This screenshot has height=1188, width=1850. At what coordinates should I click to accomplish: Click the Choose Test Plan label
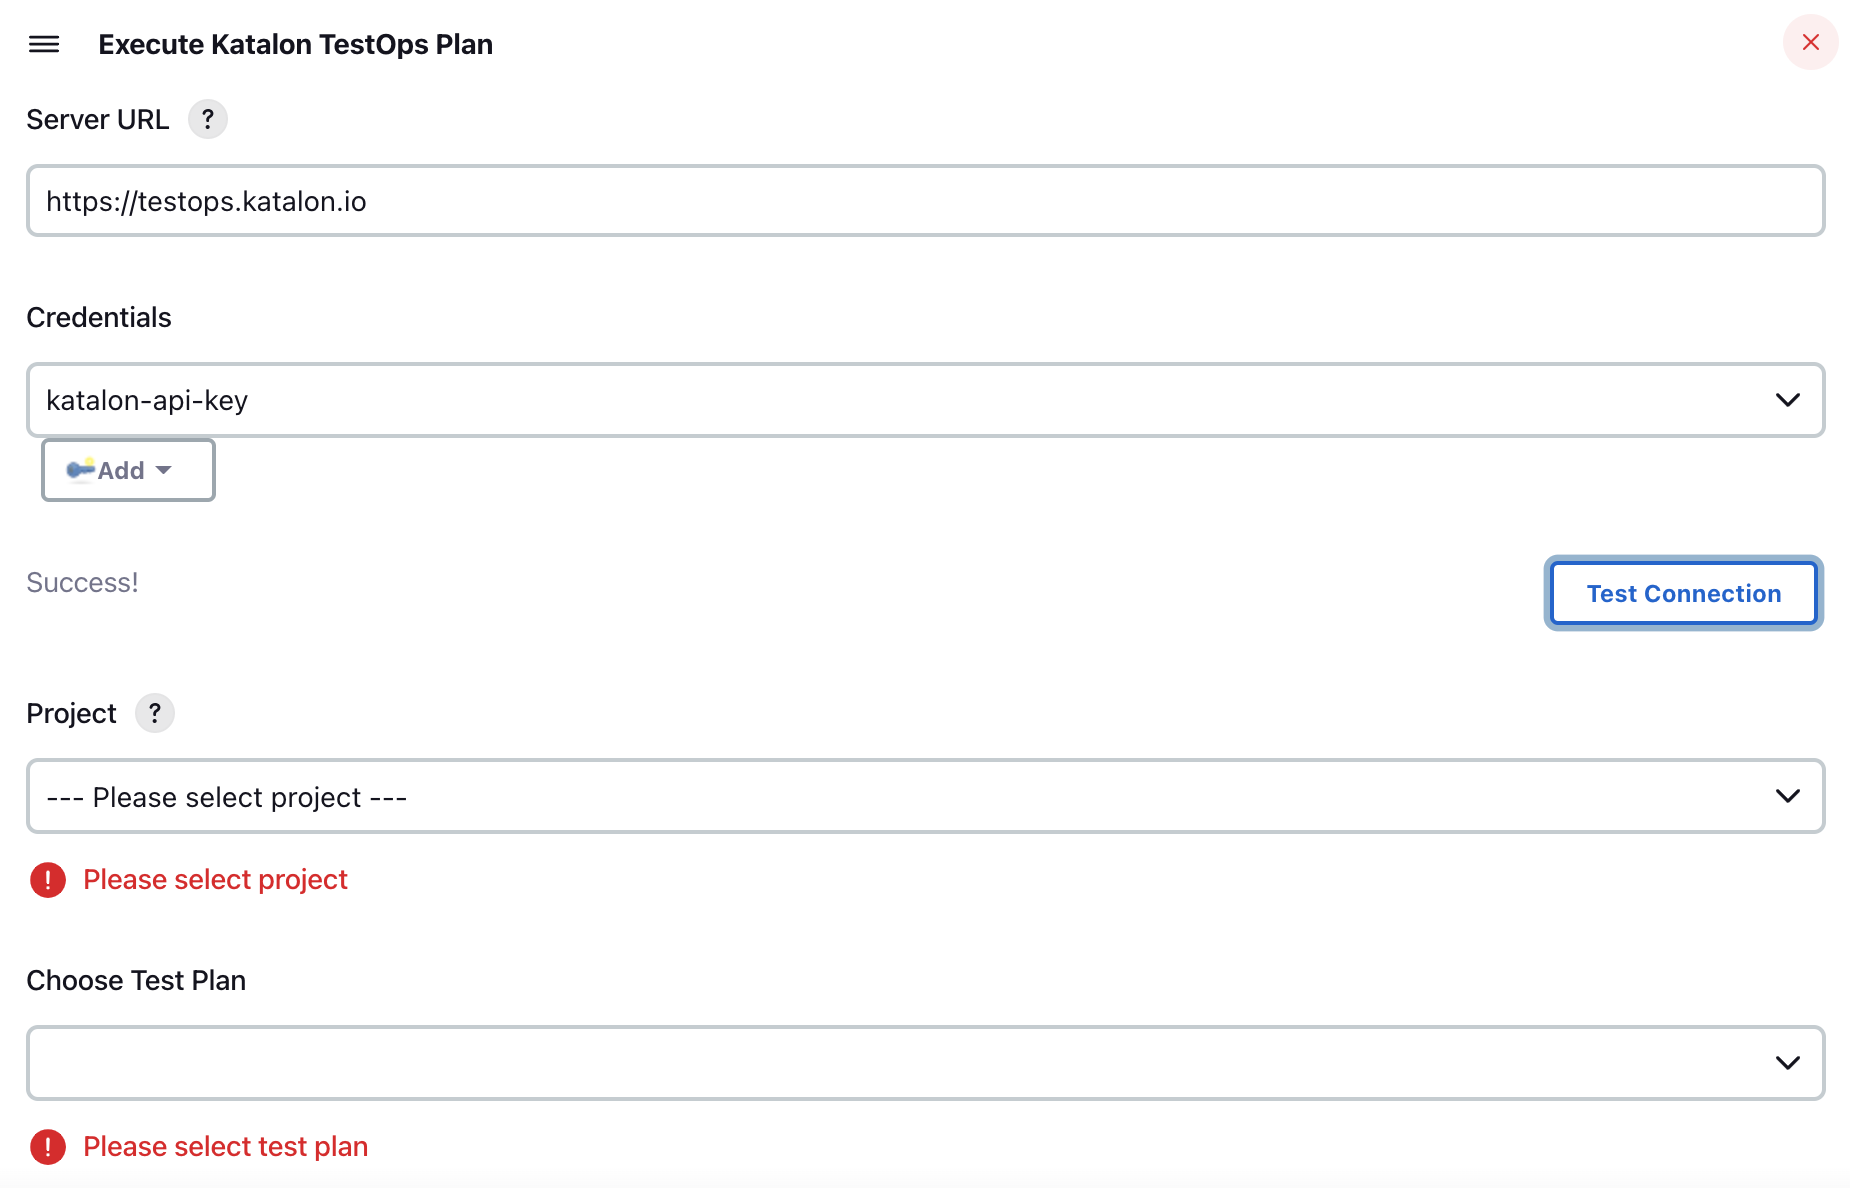[x=136, y=981]
